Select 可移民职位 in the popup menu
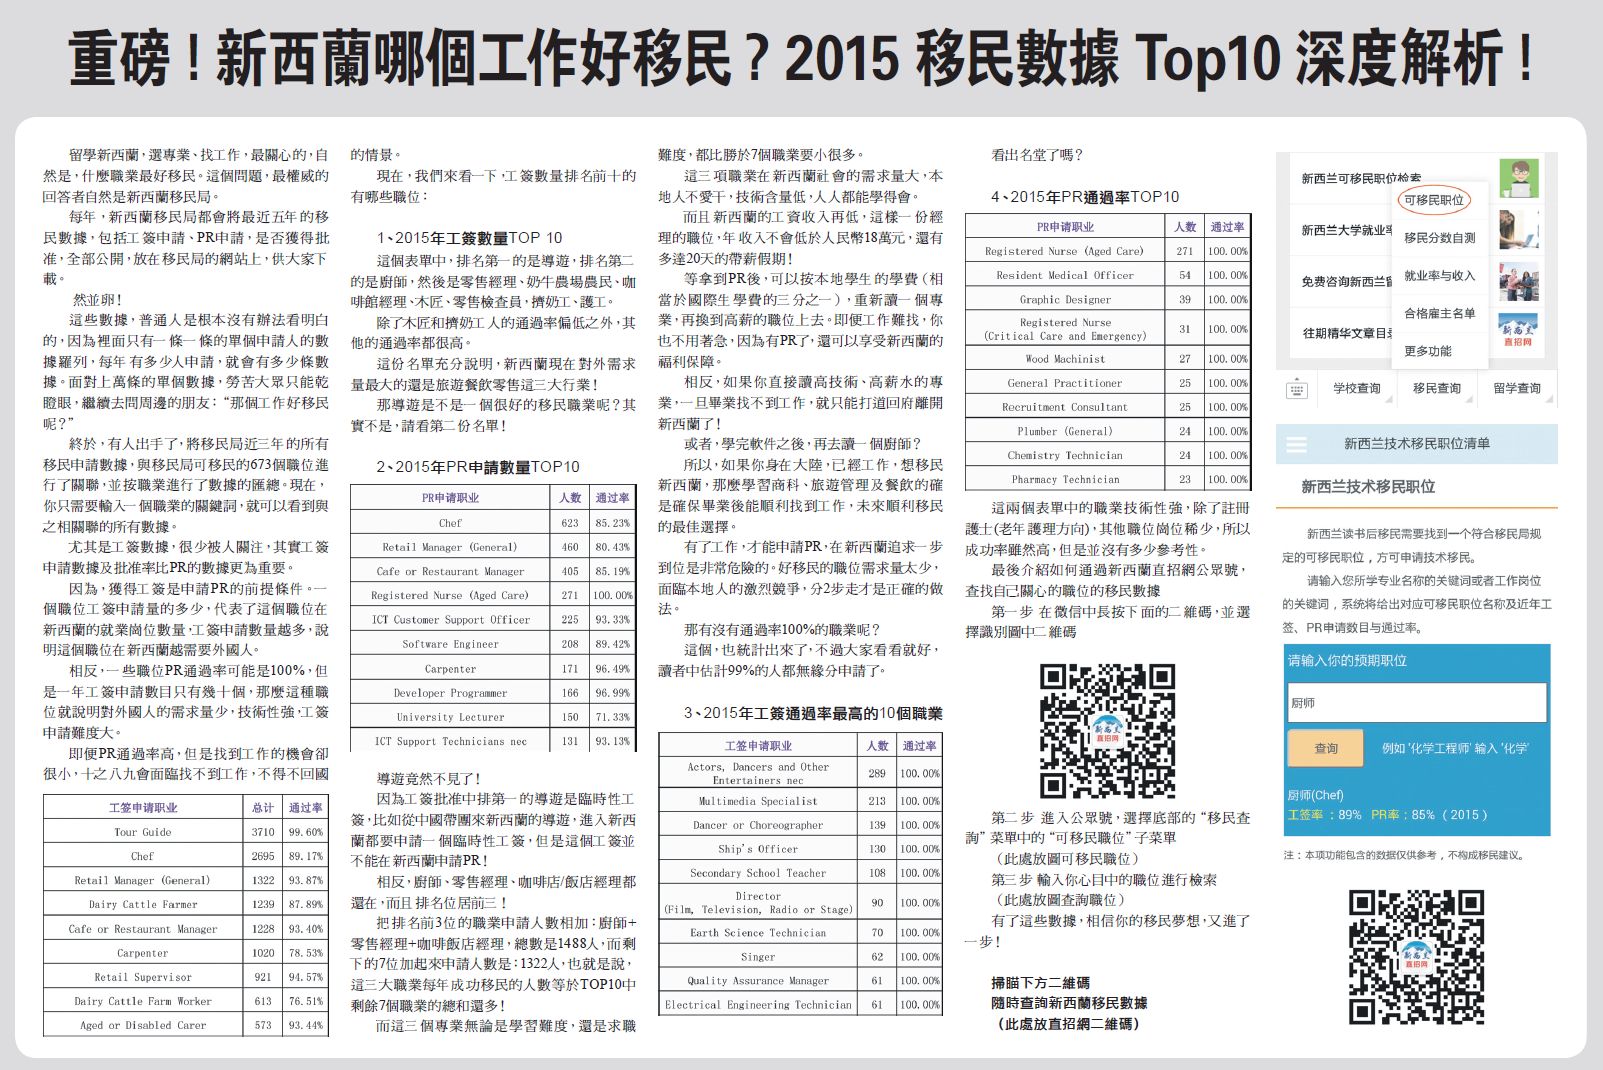The height and width of the screenshot is (1070, 1603). pyautogui.click(x=1433, y=200)
